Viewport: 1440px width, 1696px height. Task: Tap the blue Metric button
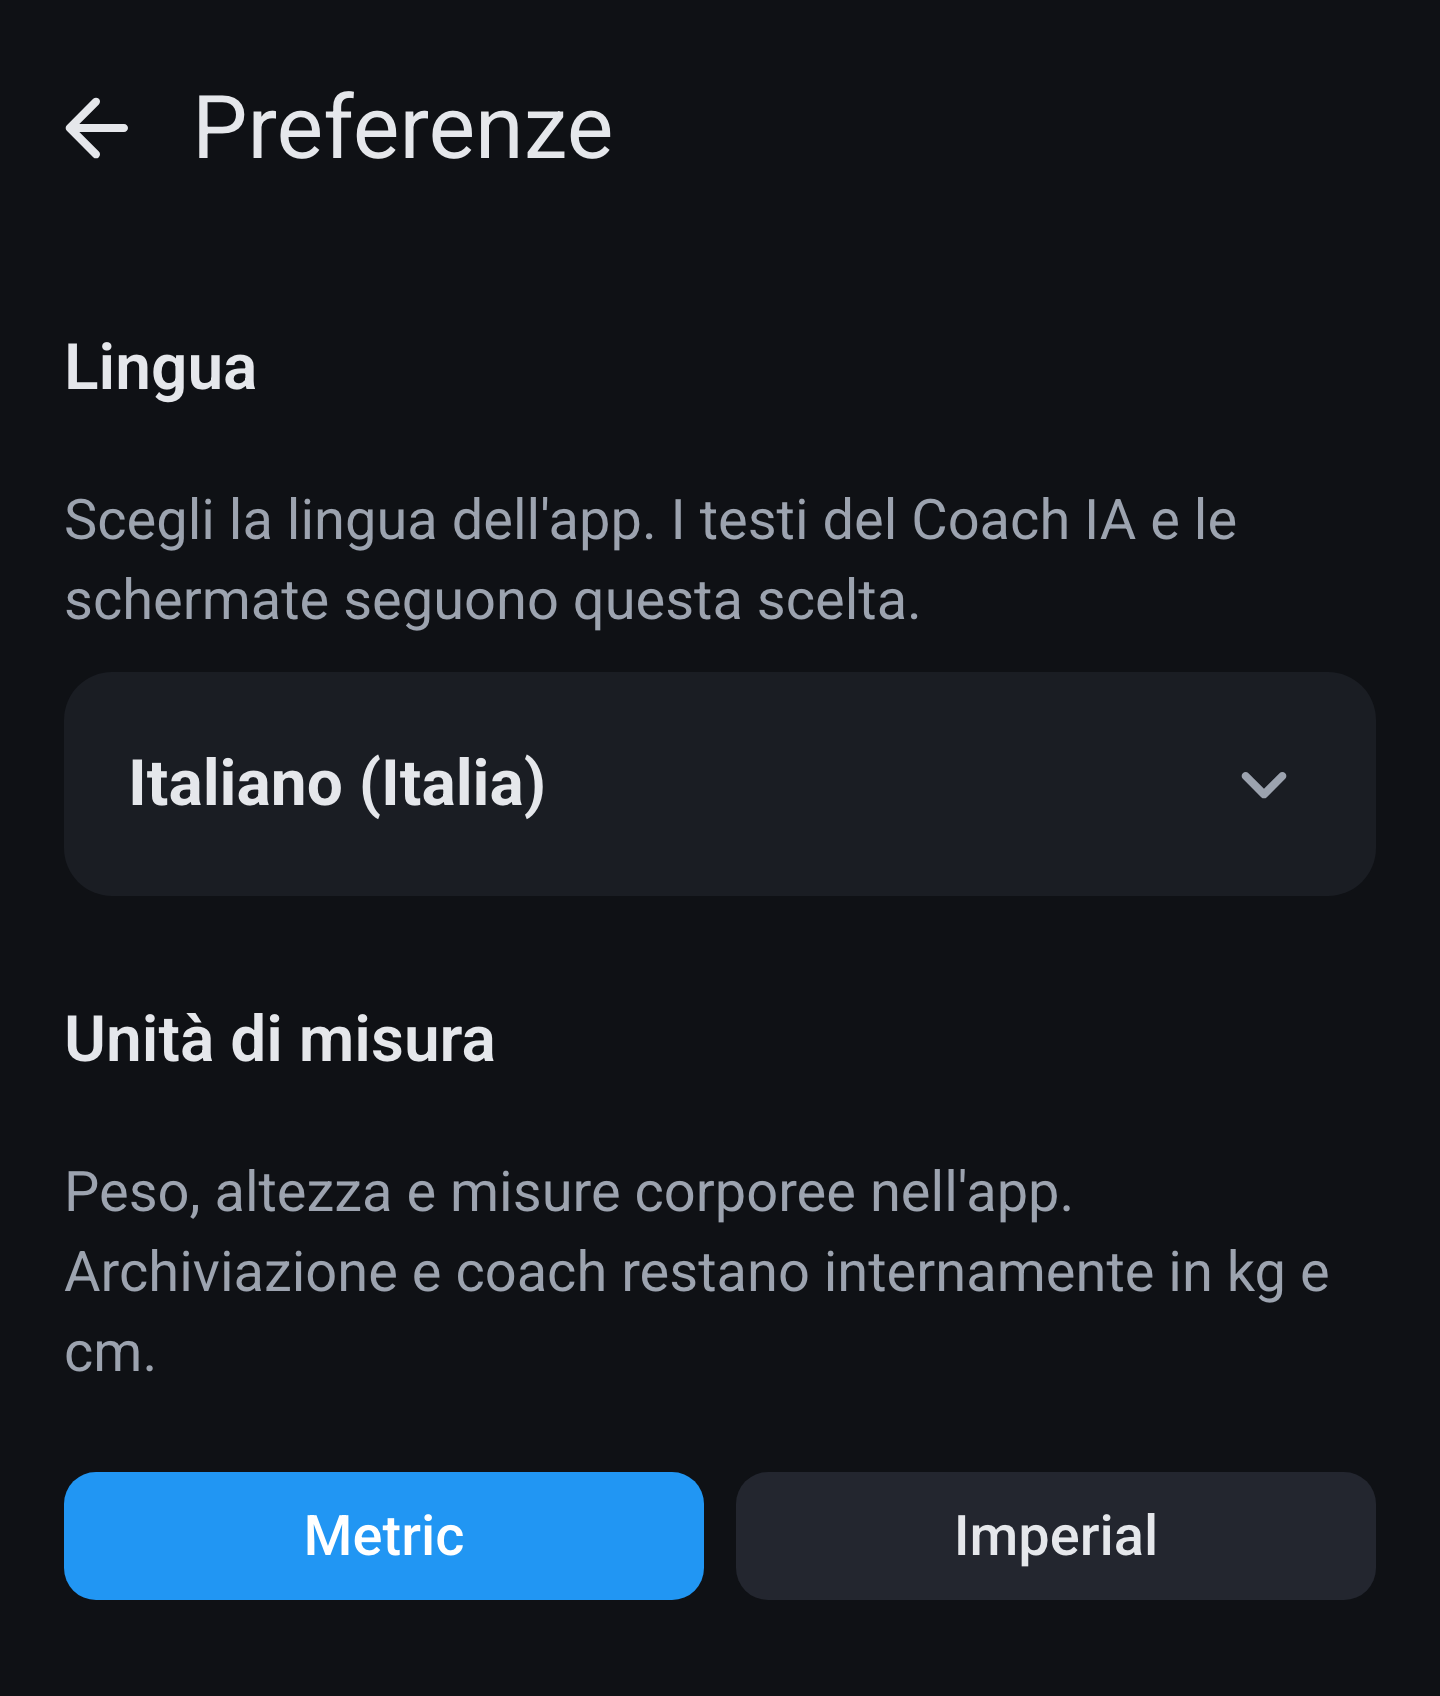pos(384,1535)
